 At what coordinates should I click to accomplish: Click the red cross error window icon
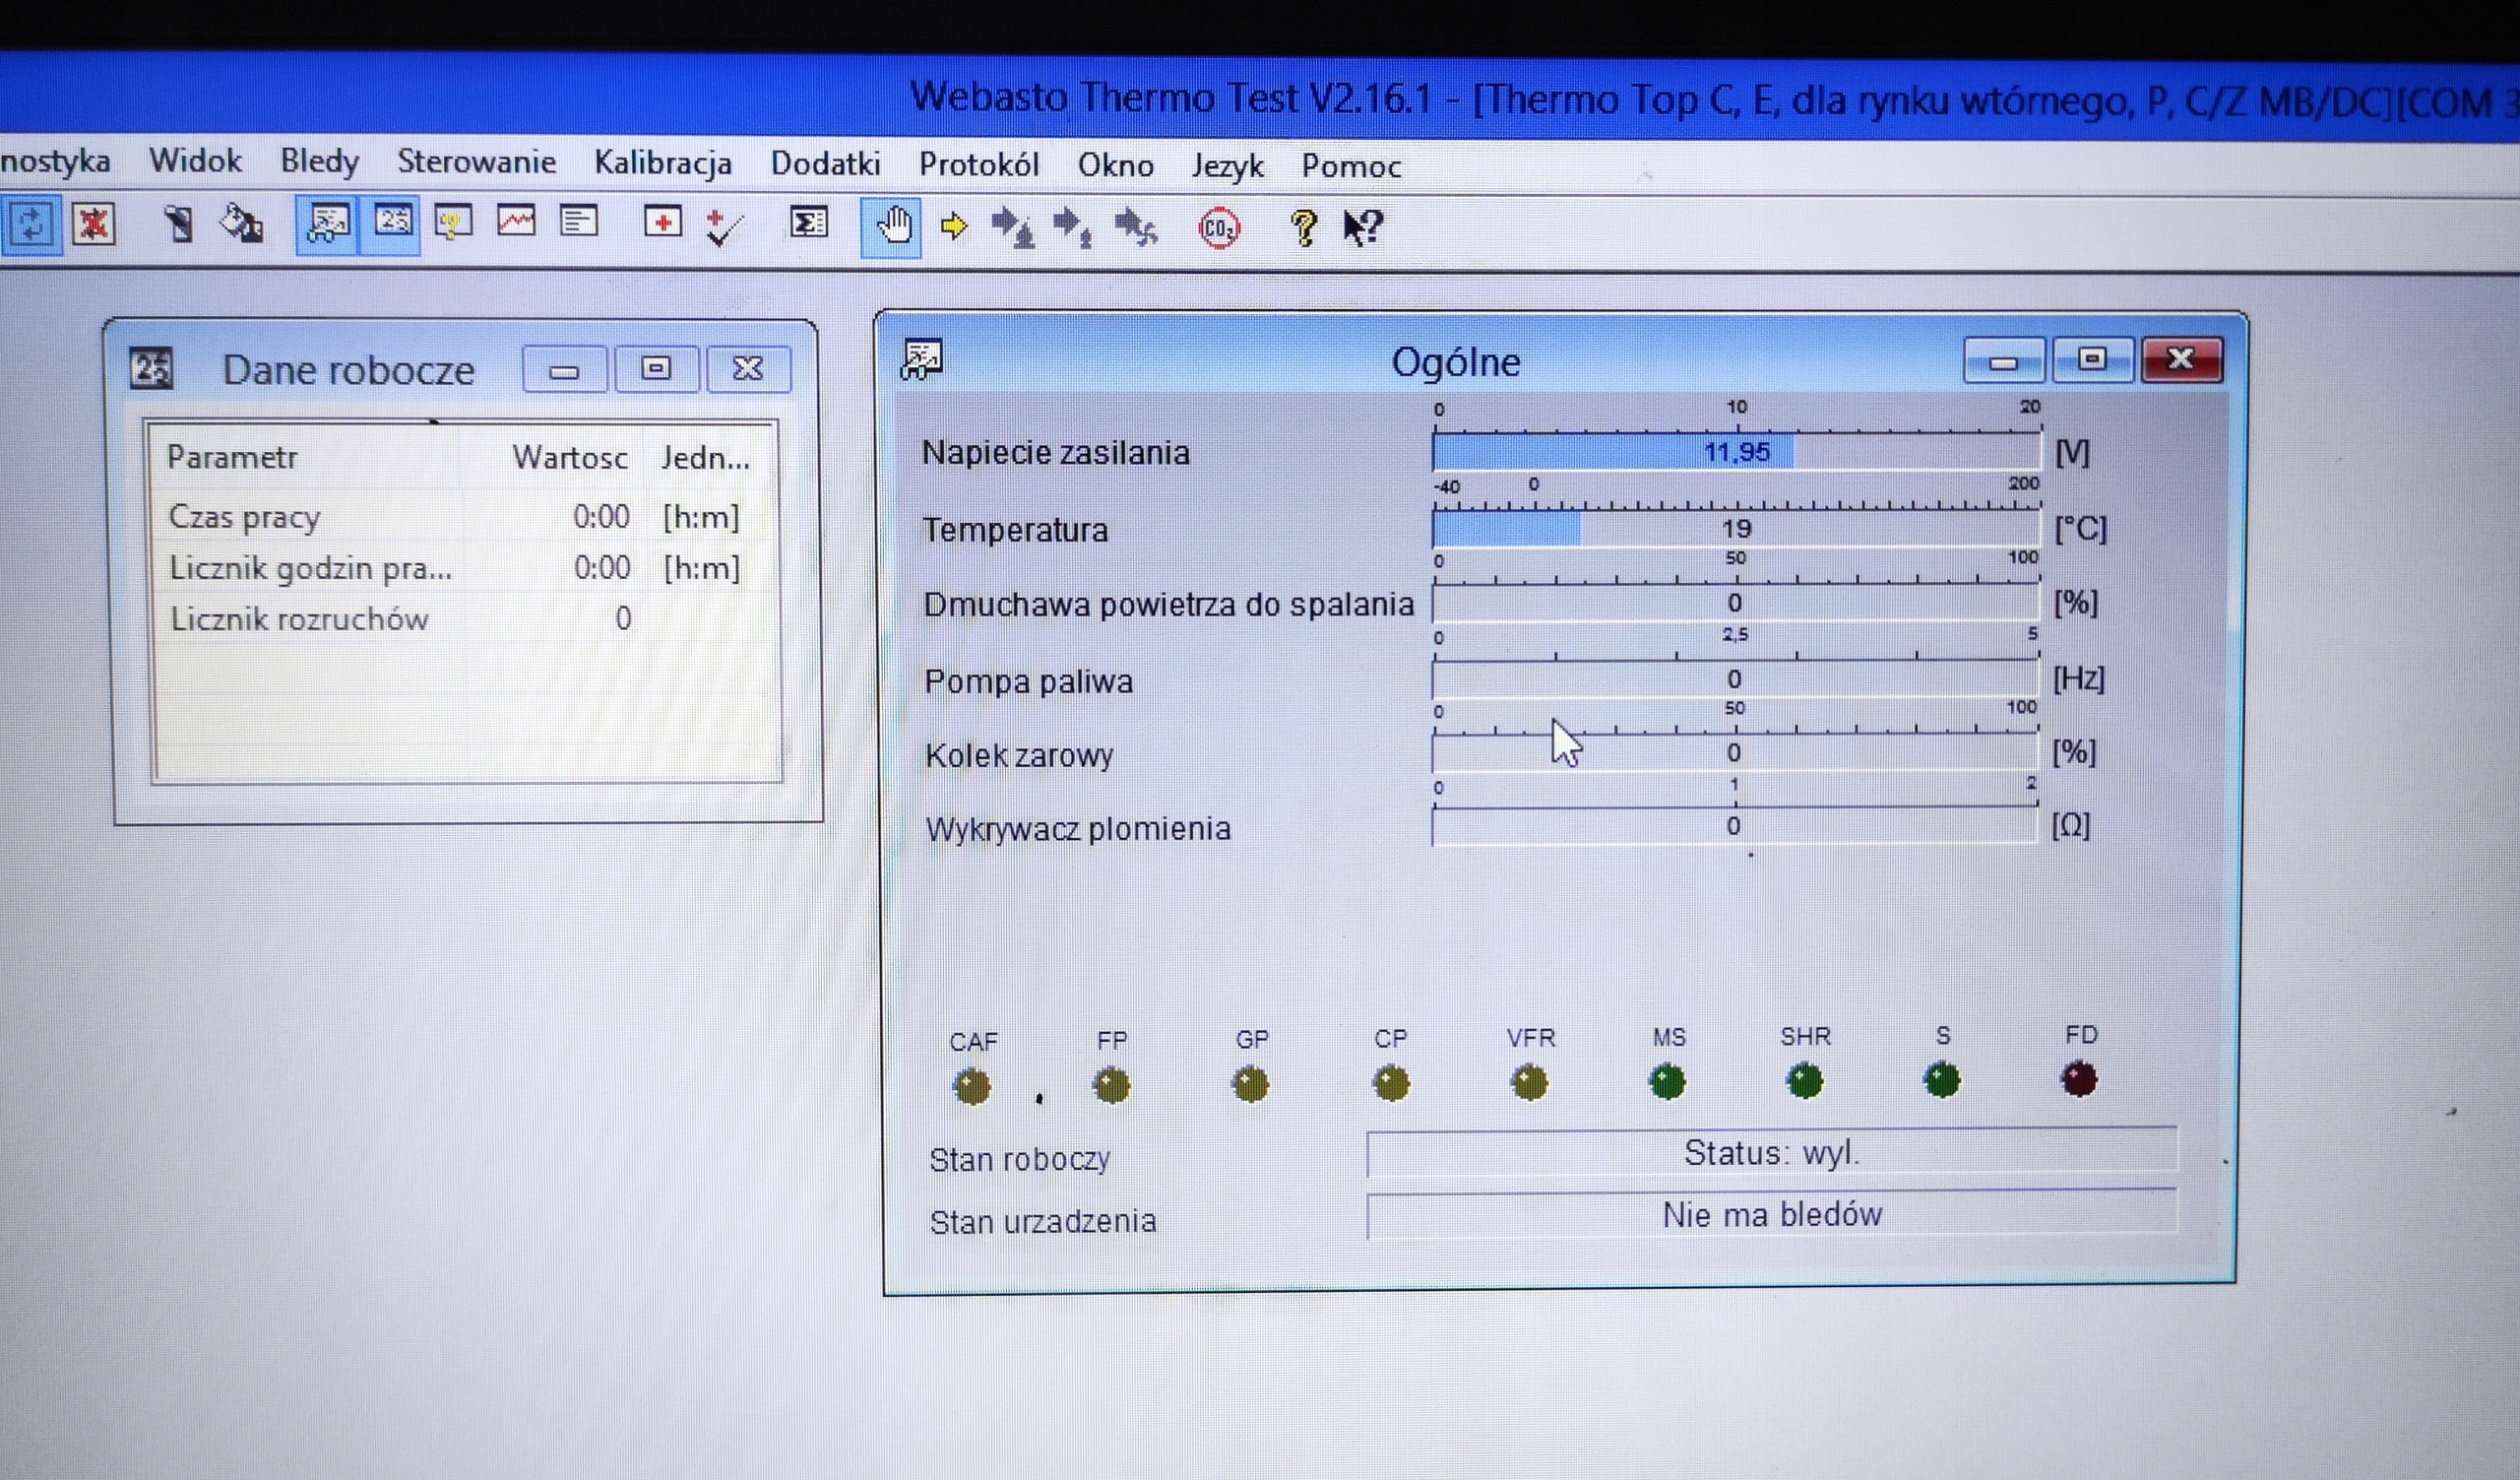coord(662,222)
